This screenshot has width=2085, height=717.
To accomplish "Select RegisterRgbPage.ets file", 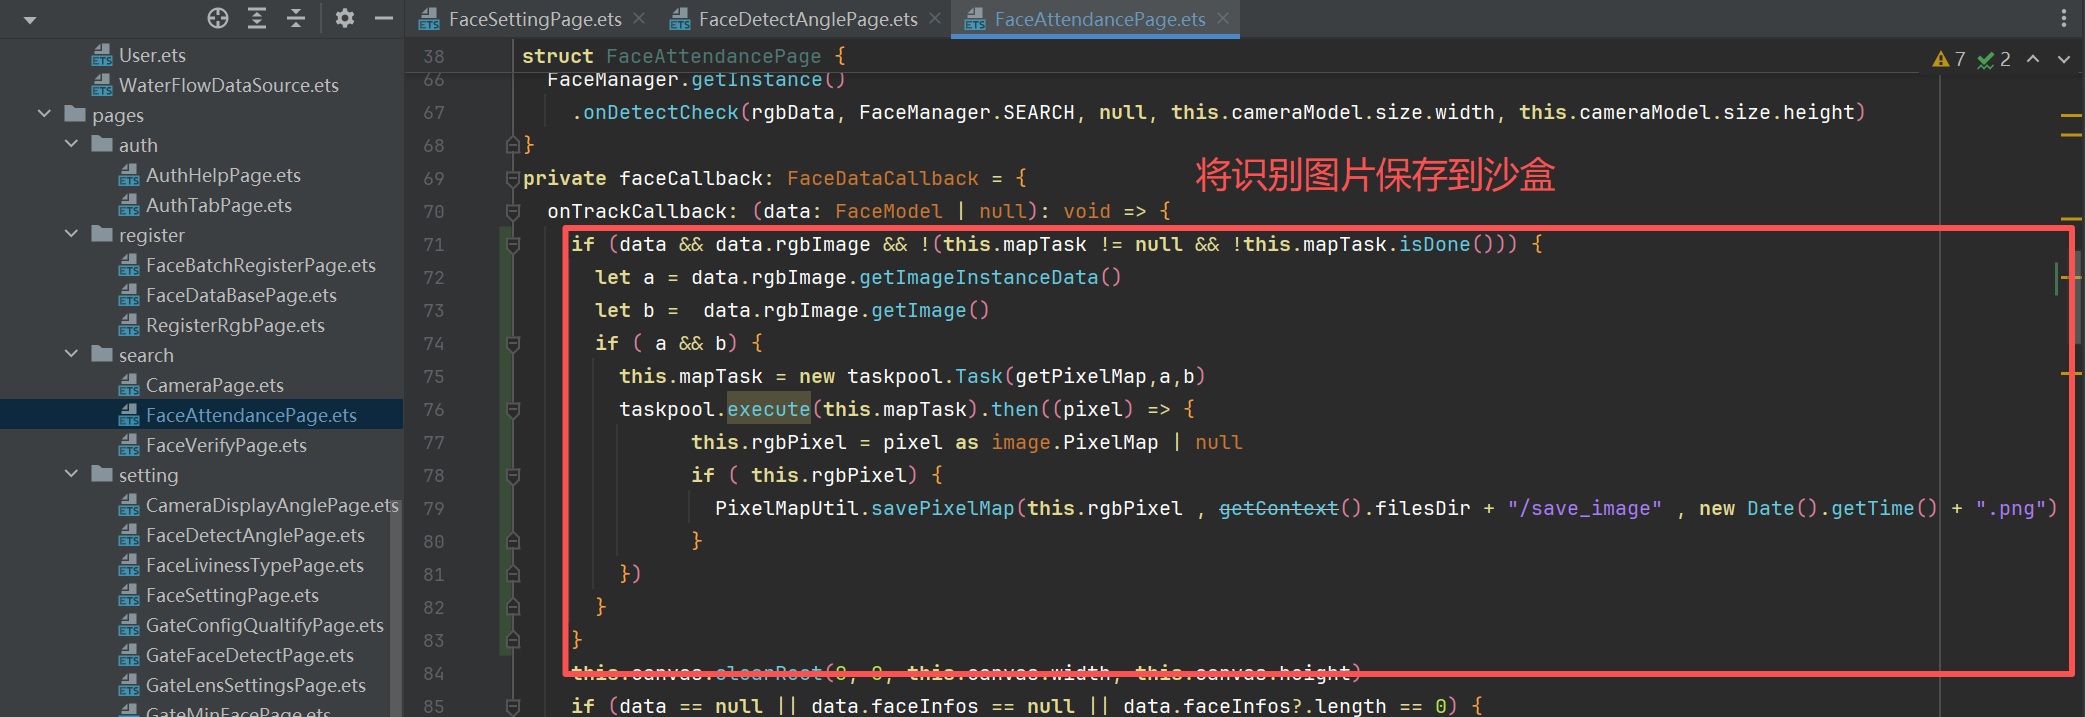I will point(235,325).
